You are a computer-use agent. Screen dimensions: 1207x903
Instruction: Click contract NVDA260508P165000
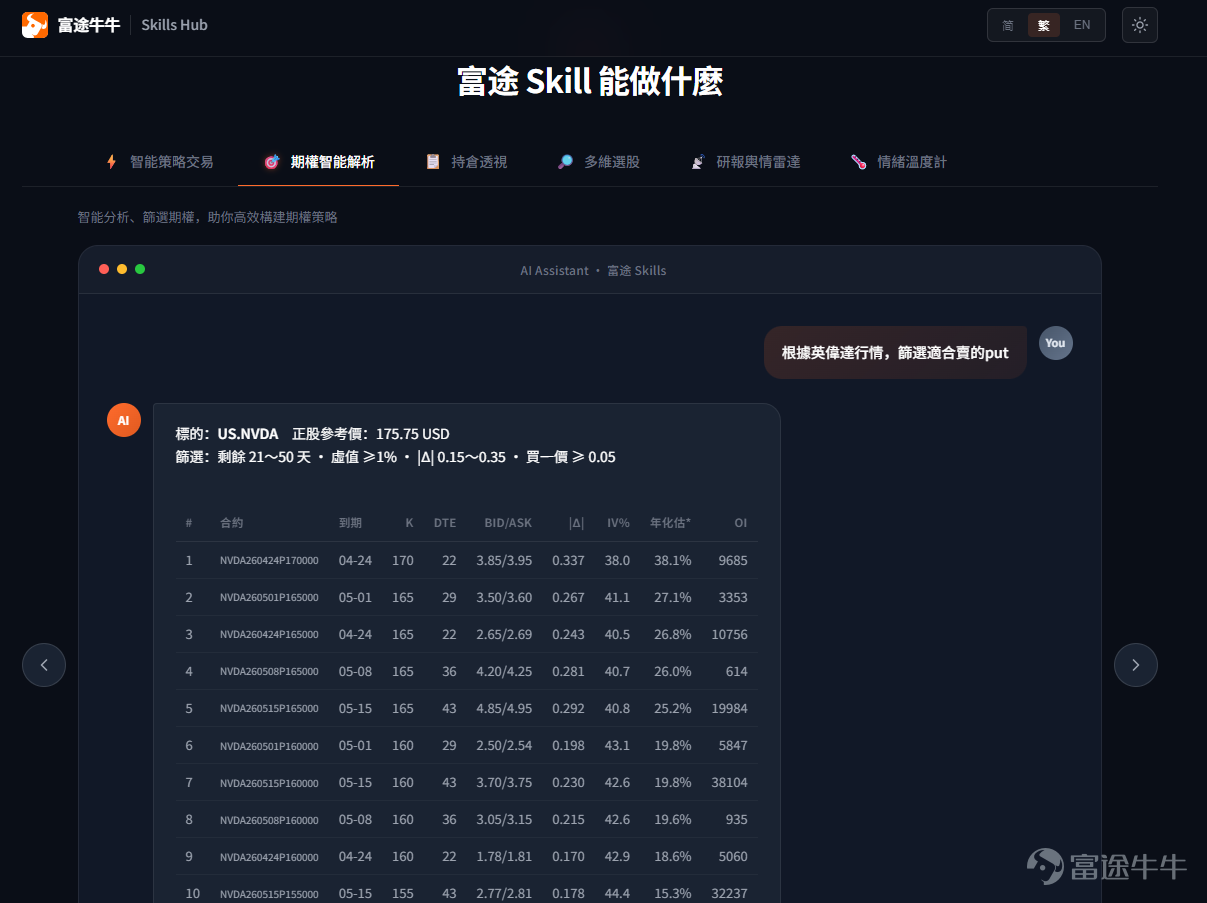(x=269, y=672)
